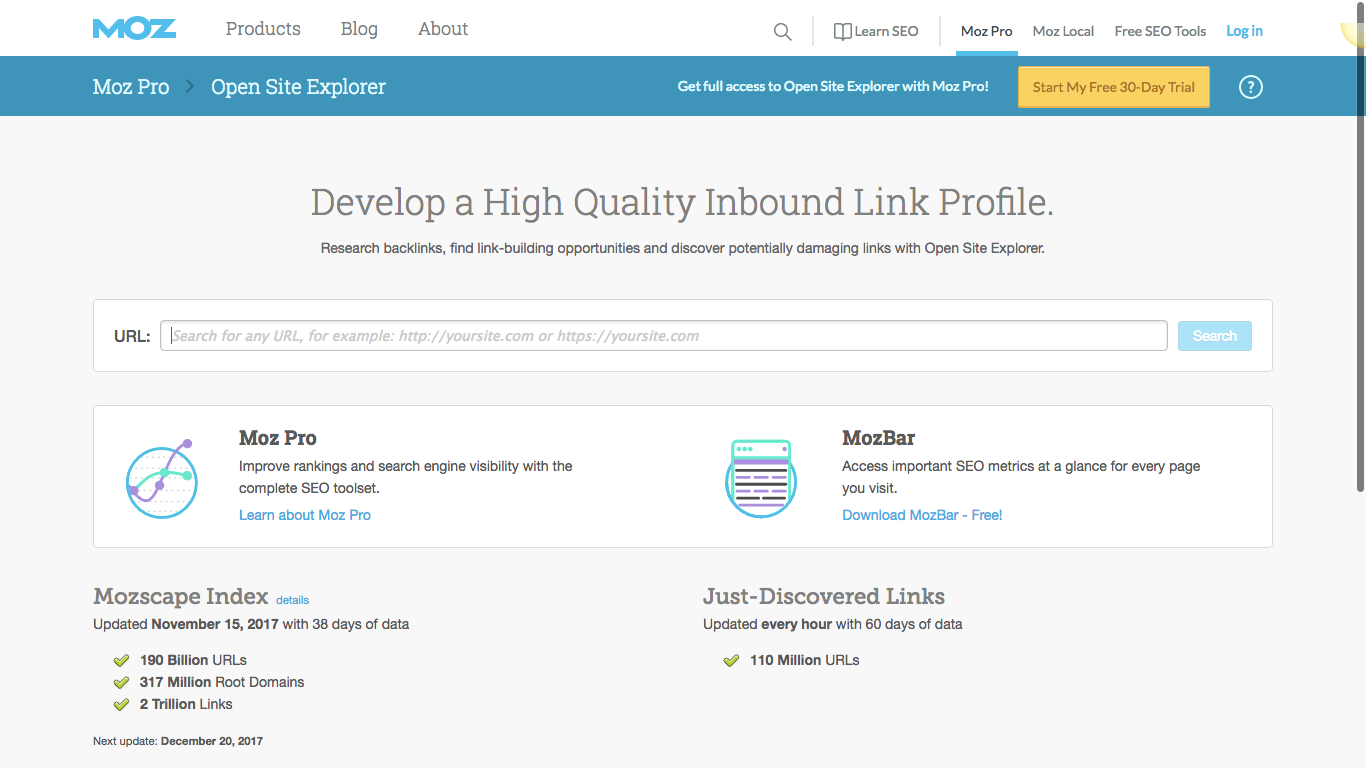This screenshot has width=1366, height=768.
Task: Select the Moz Pro tab
Action: (987, 31)
